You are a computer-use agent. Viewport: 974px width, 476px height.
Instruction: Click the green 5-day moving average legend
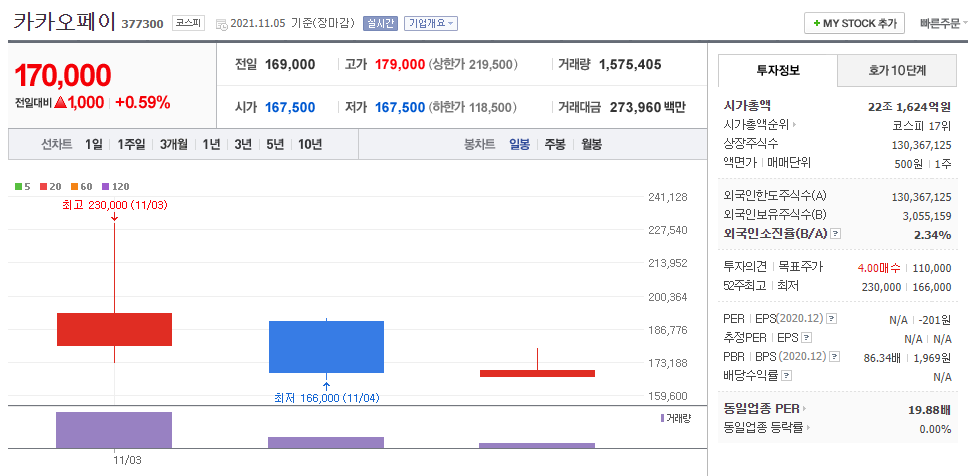[x=23, y=186]
